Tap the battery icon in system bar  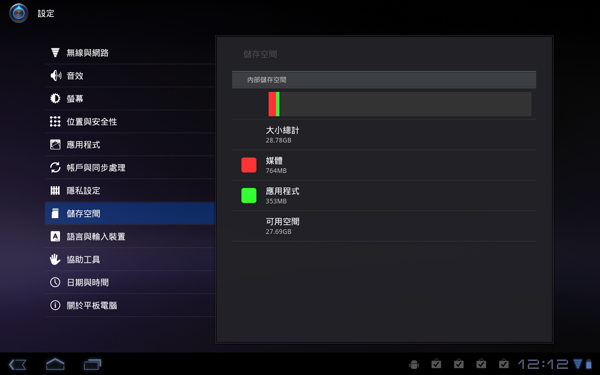(589, 364)
